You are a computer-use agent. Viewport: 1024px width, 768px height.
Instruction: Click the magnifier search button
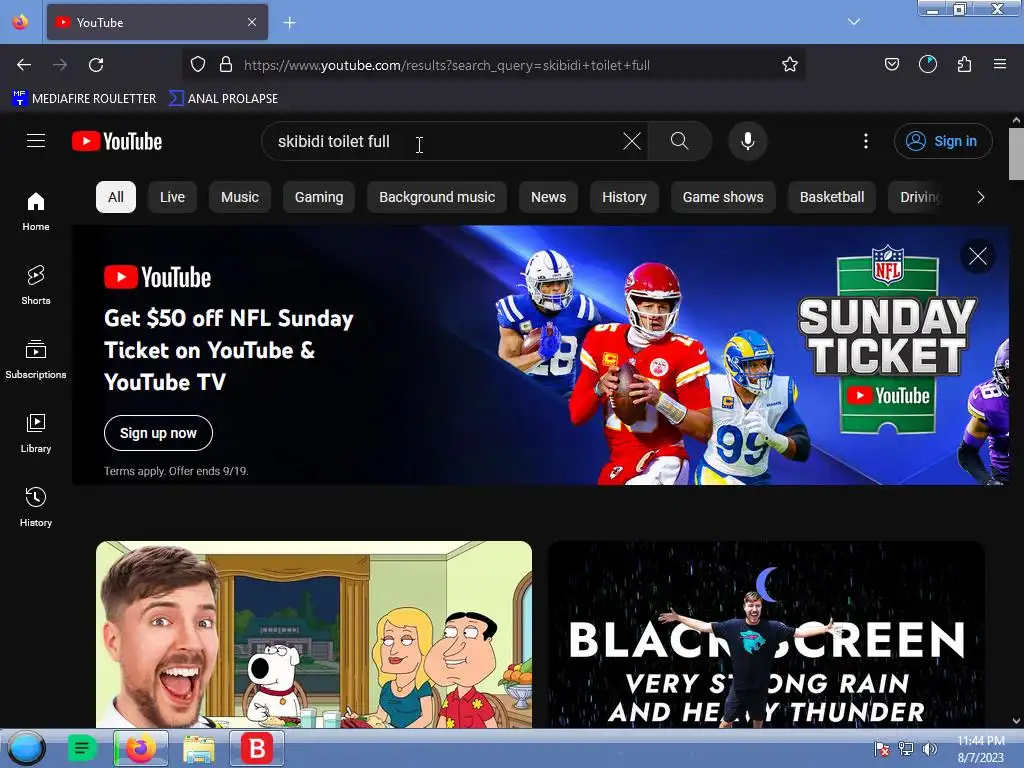679,141
